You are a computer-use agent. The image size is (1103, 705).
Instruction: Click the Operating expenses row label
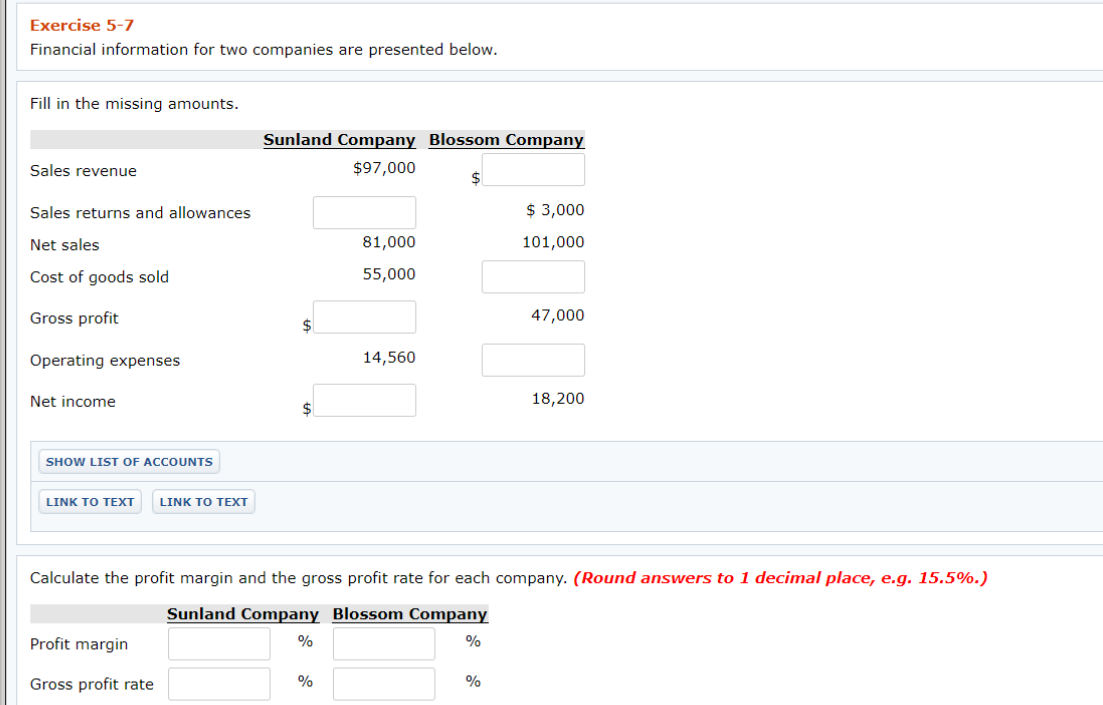[105, 360]
